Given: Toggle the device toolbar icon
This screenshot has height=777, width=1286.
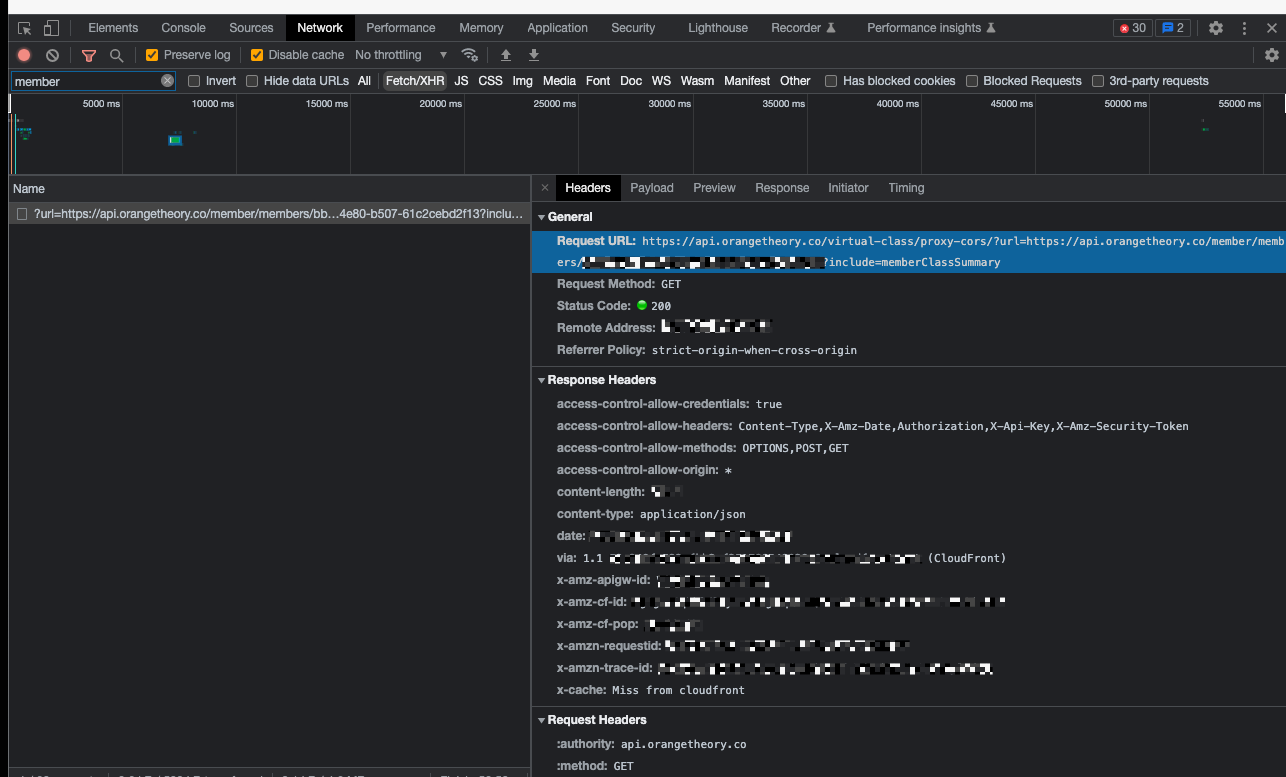Looking at the screenshot, I should pos(51,28).
